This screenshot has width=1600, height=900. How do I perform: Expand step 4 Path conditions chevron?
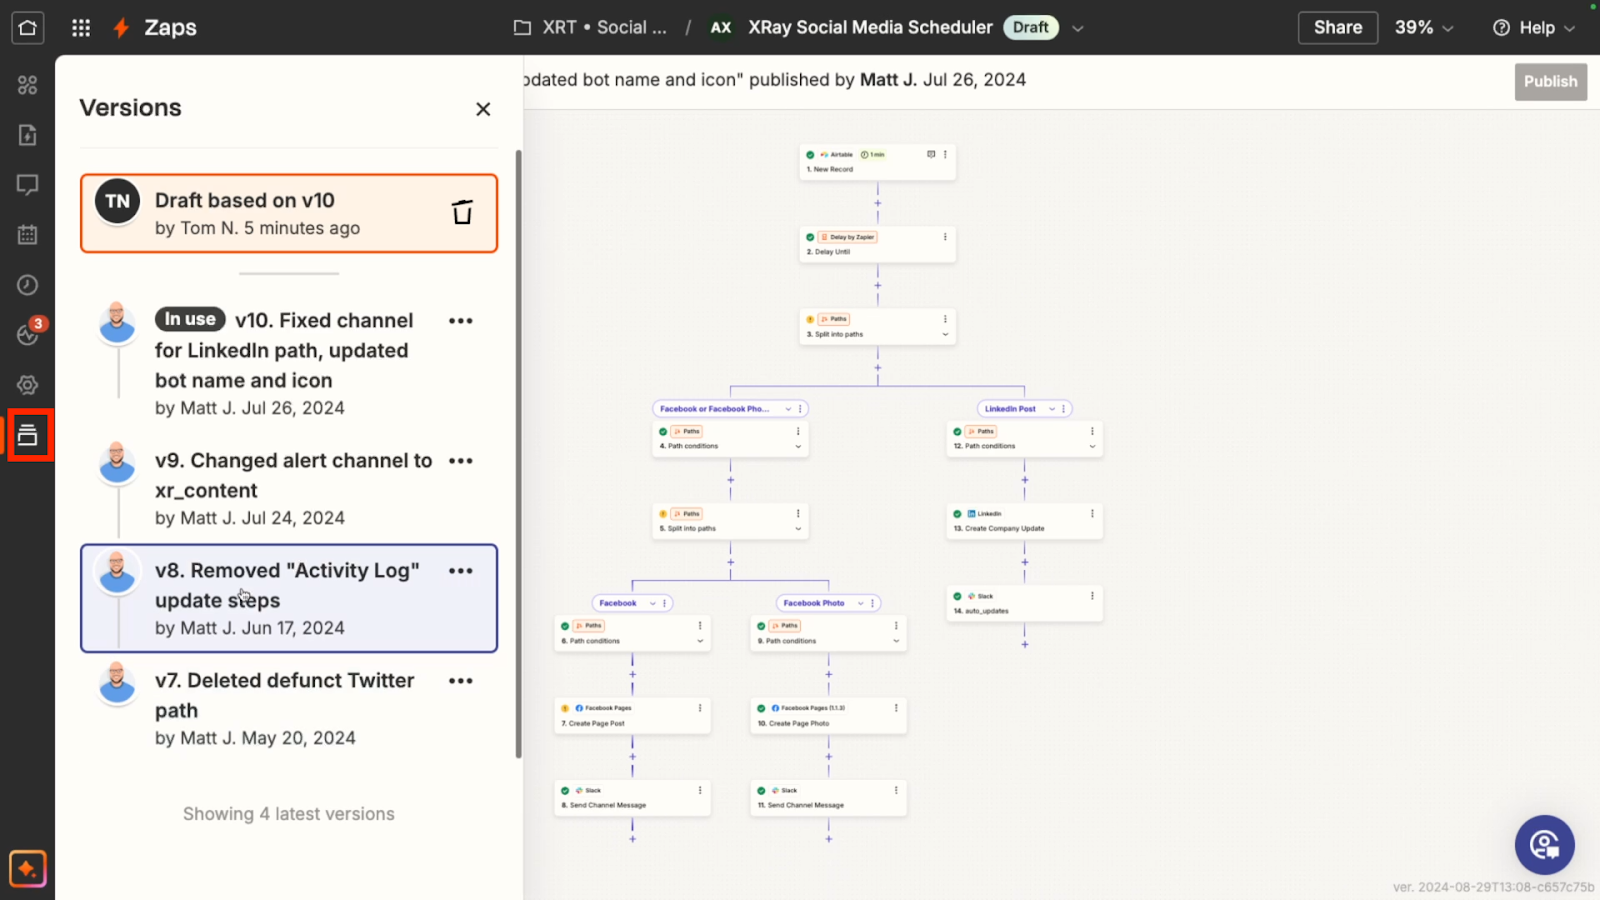click(798, 446)
